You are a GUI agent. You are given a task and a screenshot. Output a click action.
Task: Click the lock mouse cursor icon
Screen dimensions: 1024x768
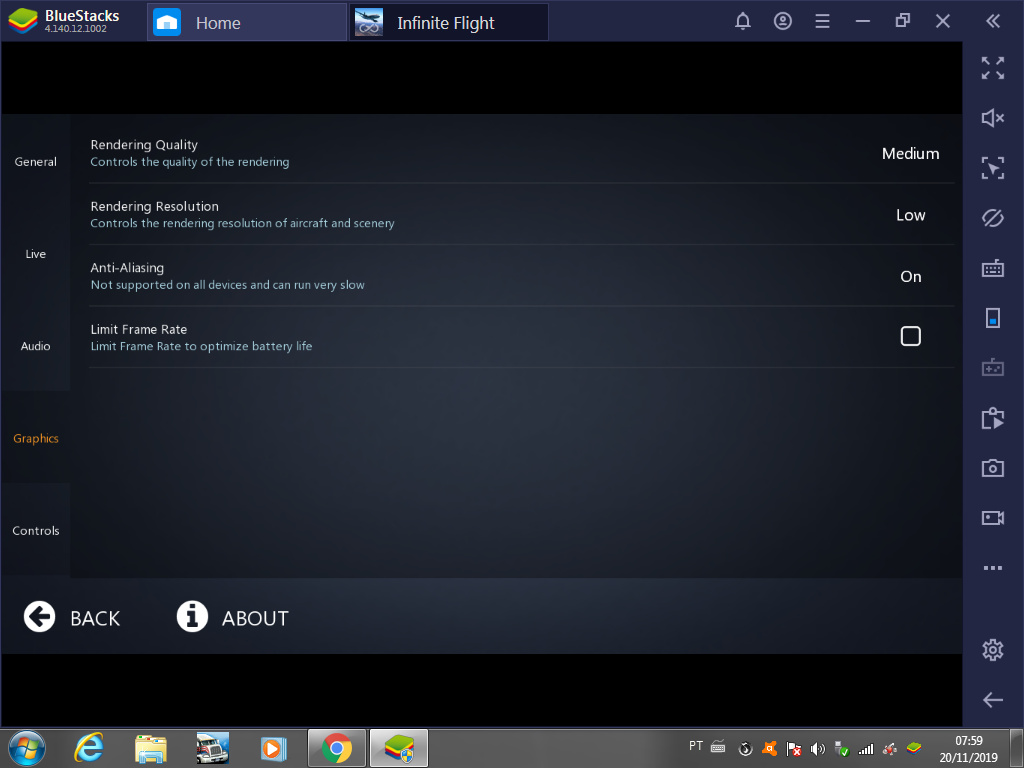pos(993,168)
